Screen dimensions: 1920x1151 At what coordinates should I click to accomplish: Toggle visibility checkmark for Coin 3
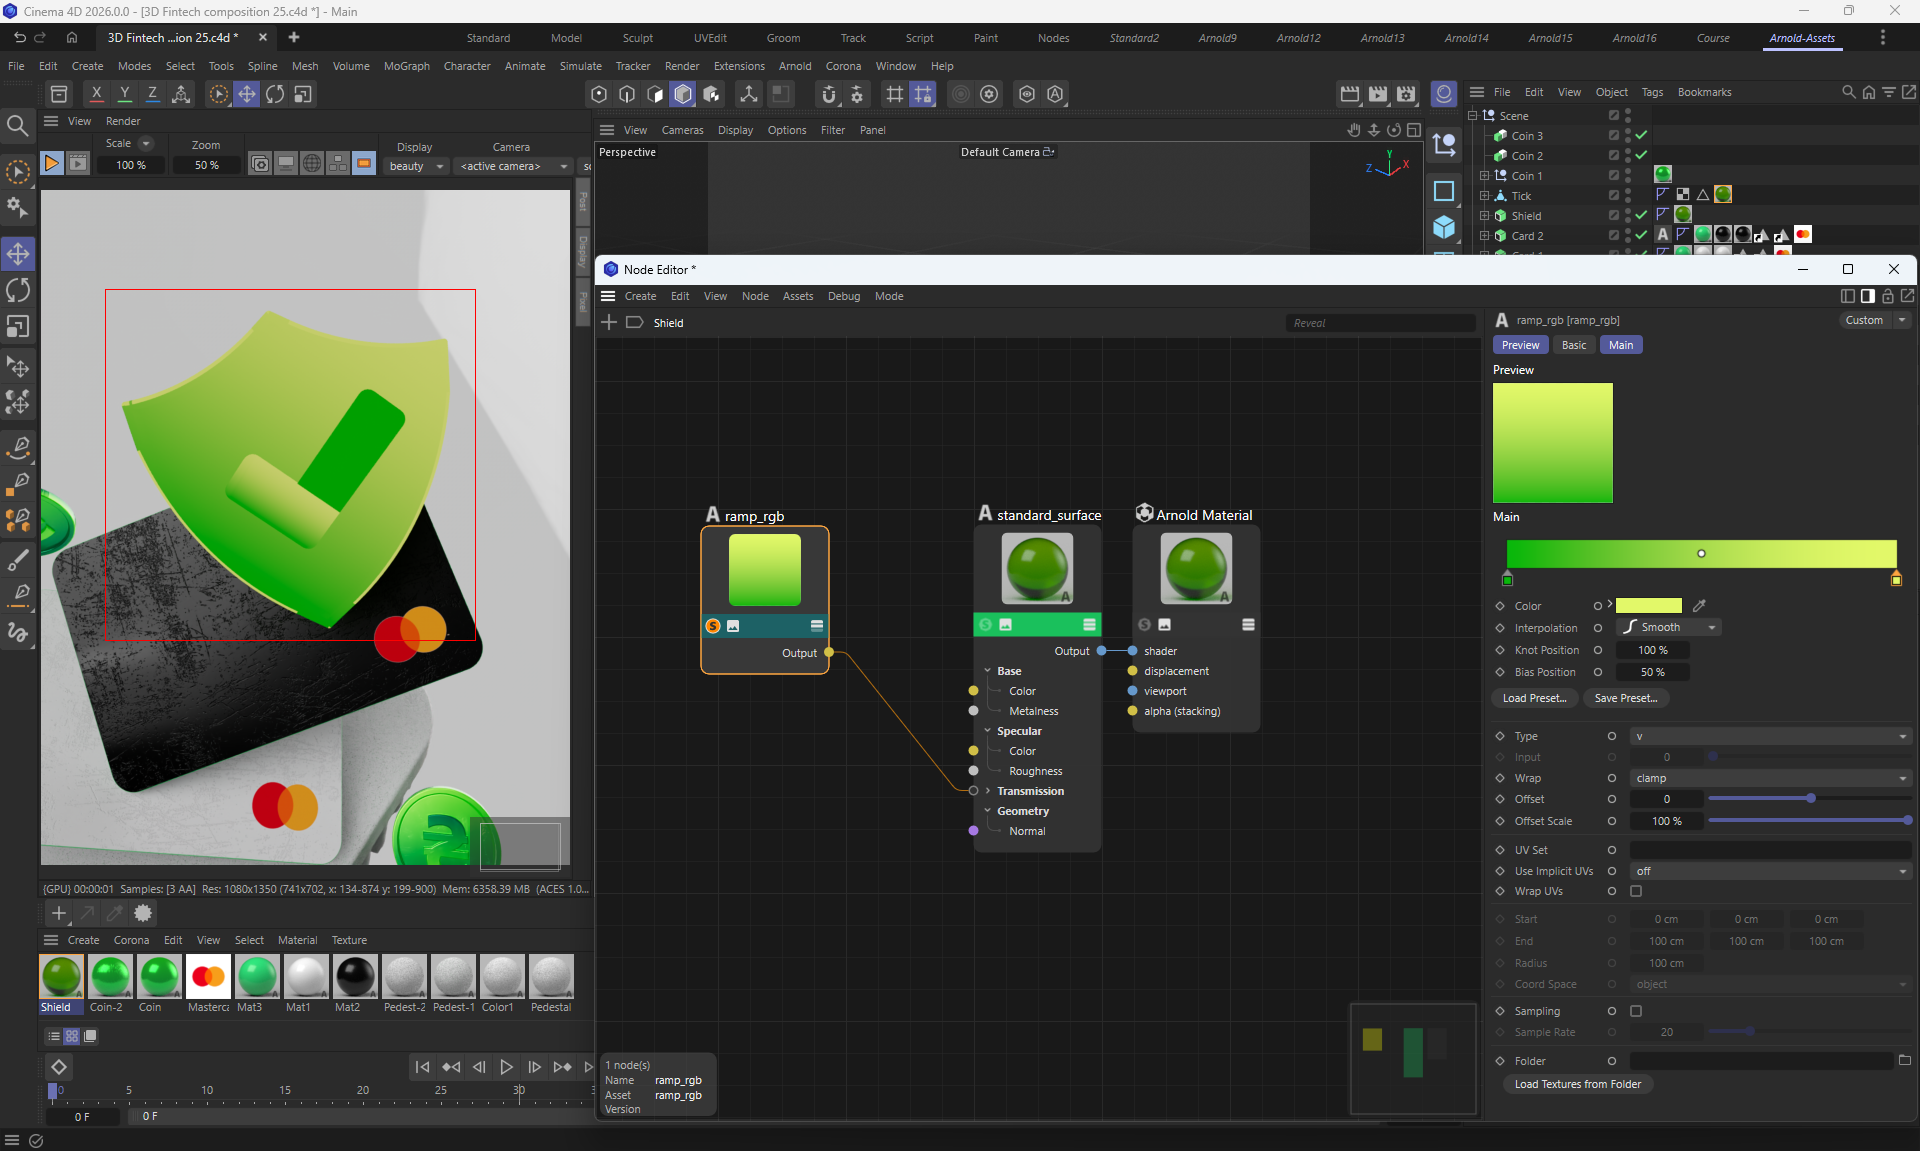click(1641, 135)
